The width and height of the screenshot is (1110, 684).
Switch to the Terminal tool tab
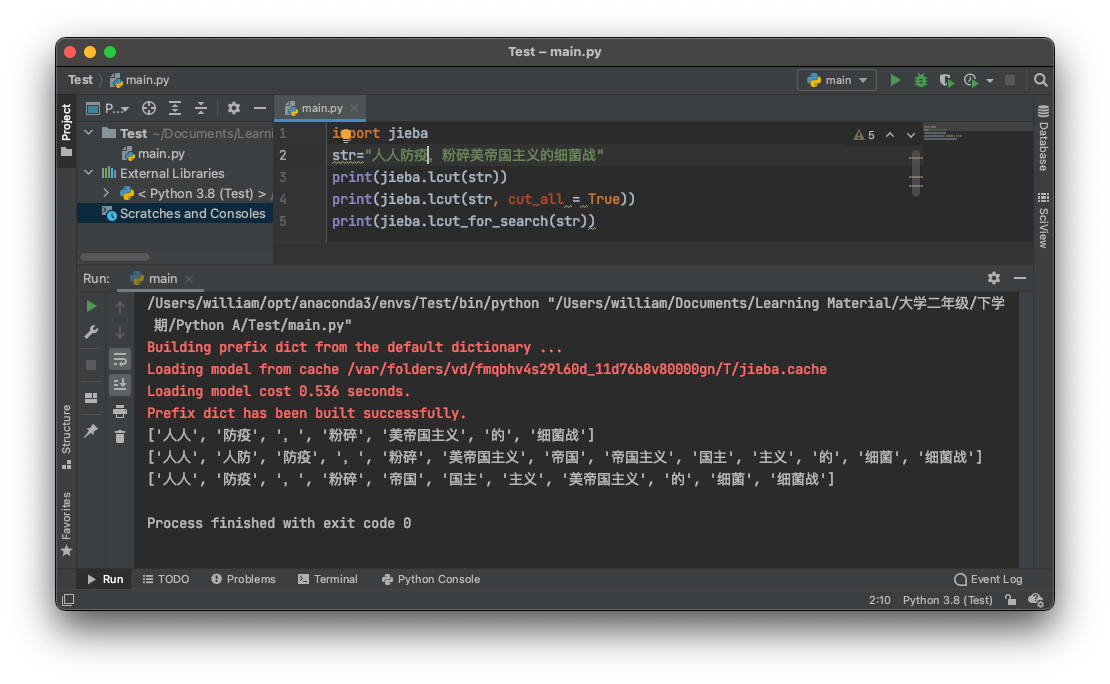327,579
